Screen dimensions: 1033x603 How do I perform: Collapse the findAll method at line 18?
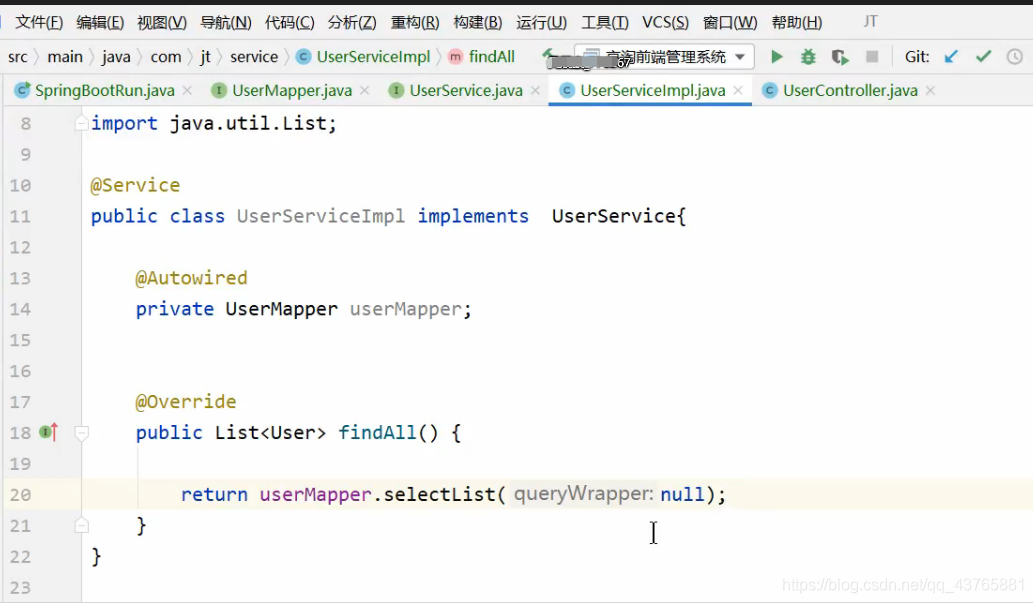tap(82, 432)
